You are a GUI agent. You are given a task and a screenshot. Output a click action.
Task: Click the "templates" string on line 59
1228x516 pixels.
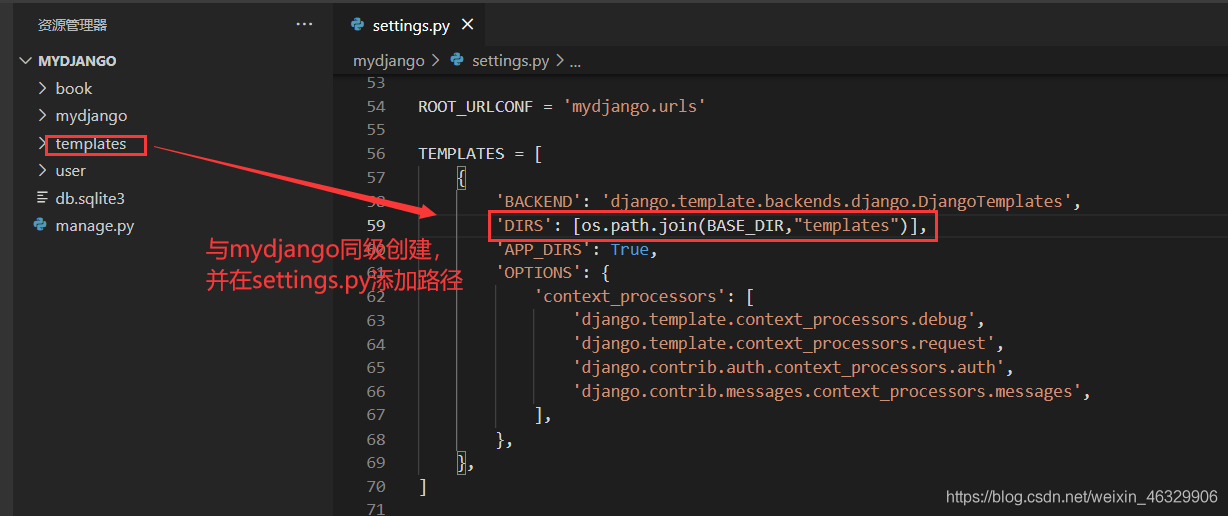click(x=846, y=225)
